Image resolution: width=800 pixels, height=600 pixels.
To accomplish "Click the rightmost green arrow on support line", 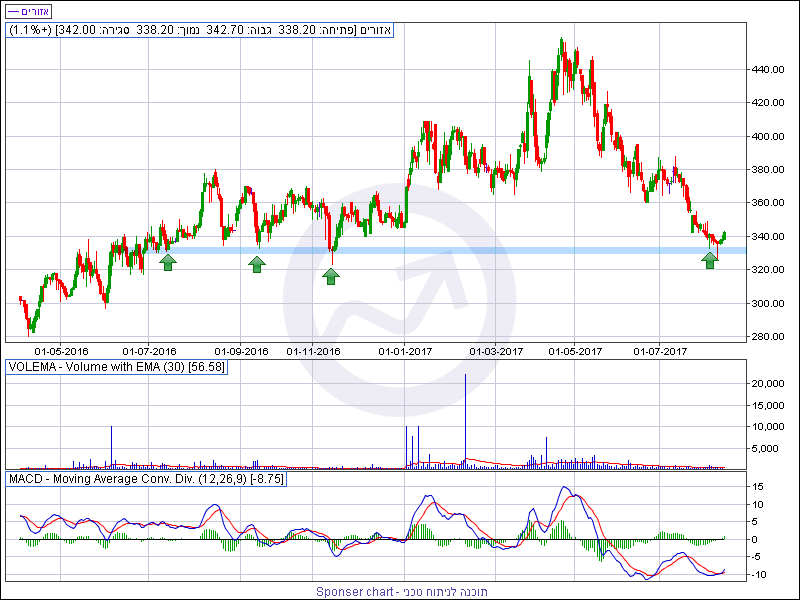I will pos(710,260).
